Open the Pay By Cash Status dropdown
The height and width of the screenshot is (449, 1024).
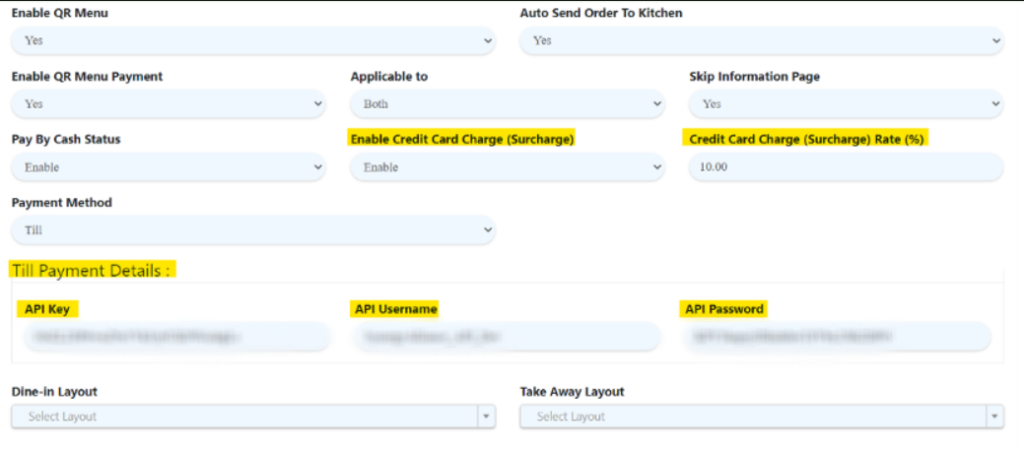pos(168,167)
